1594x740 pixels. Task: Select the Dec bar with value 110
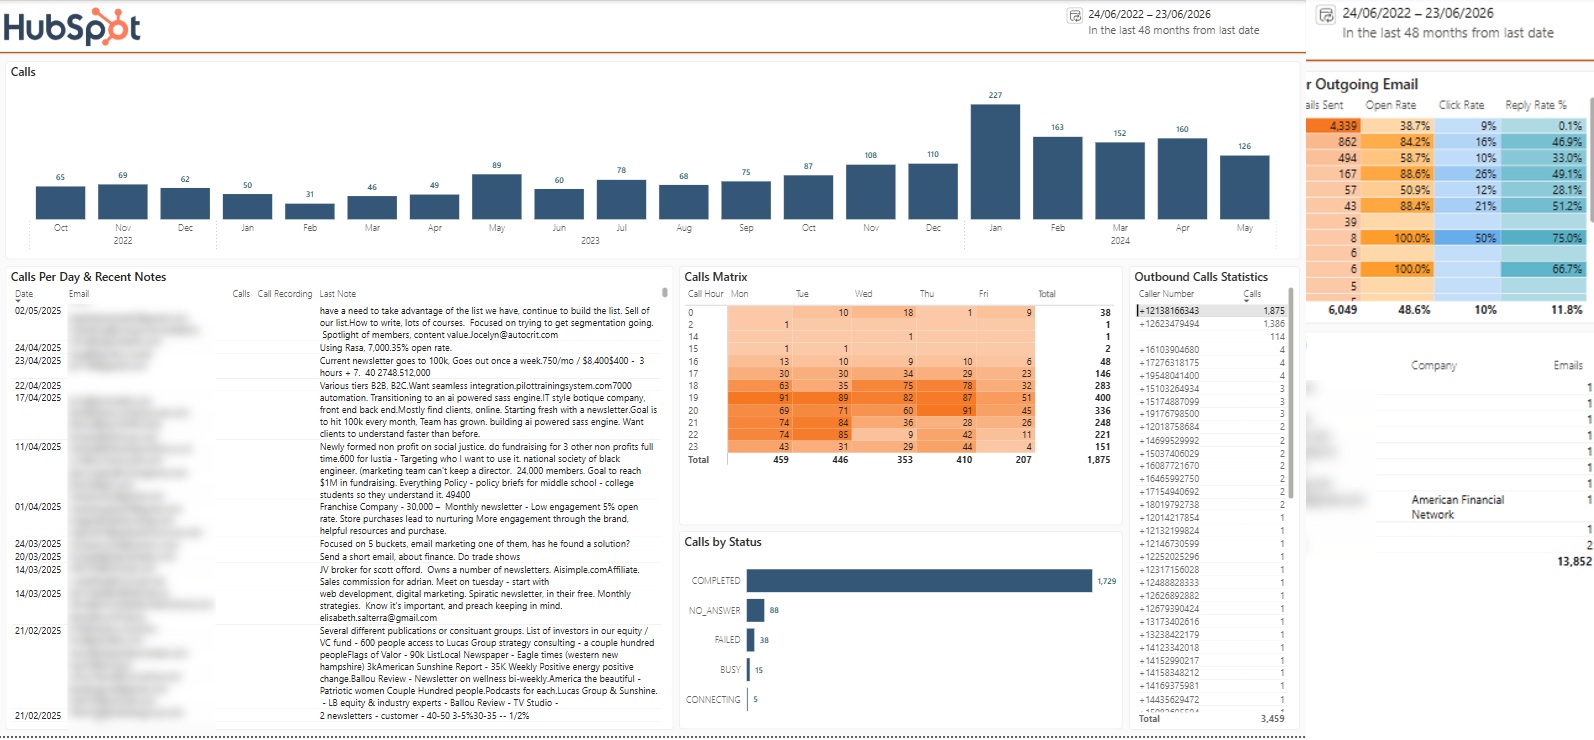click(933, 191)
